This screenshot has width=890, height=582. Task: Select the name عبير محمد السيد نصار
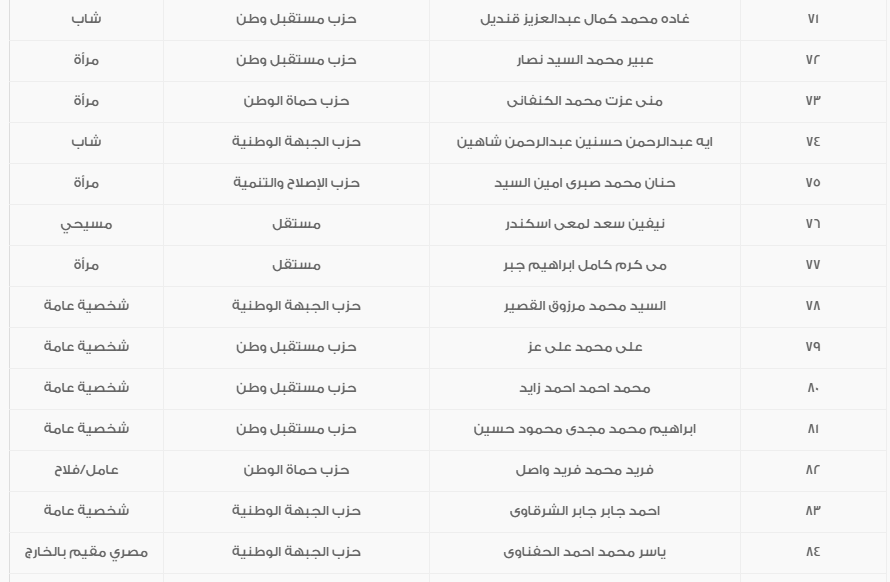(x=585, y=60)
